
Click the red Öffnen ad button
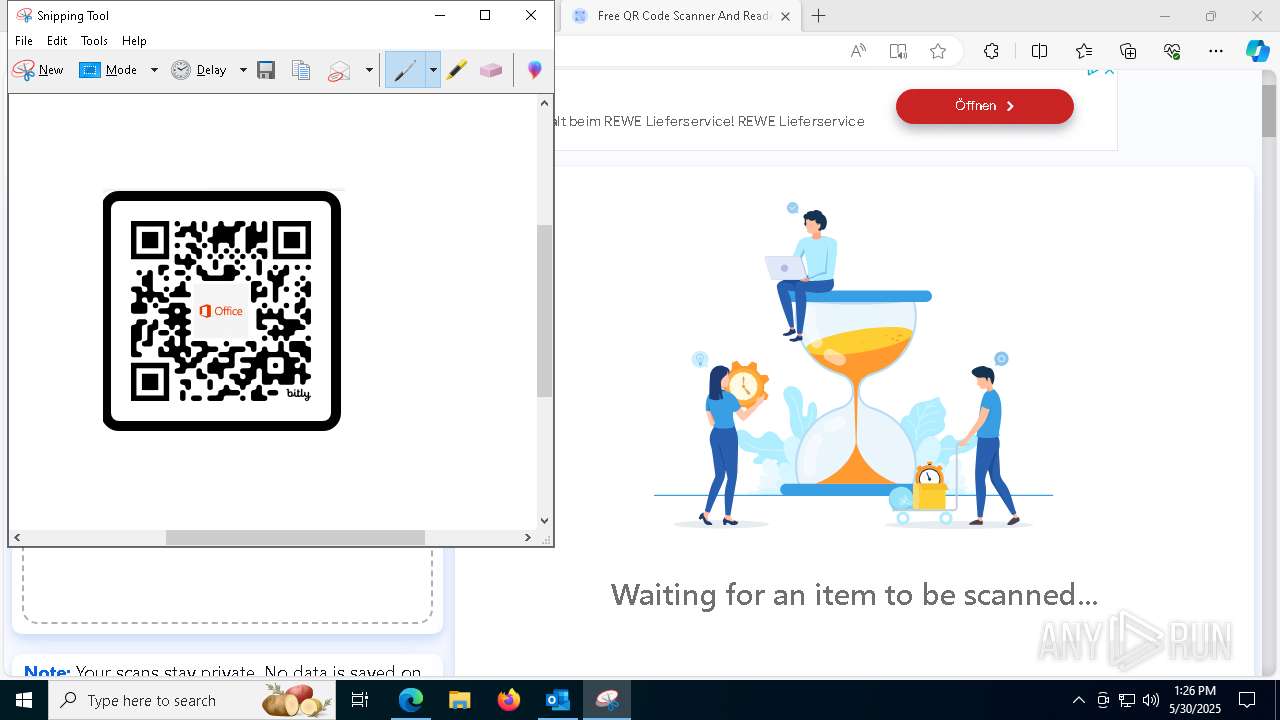coord(985,106)
